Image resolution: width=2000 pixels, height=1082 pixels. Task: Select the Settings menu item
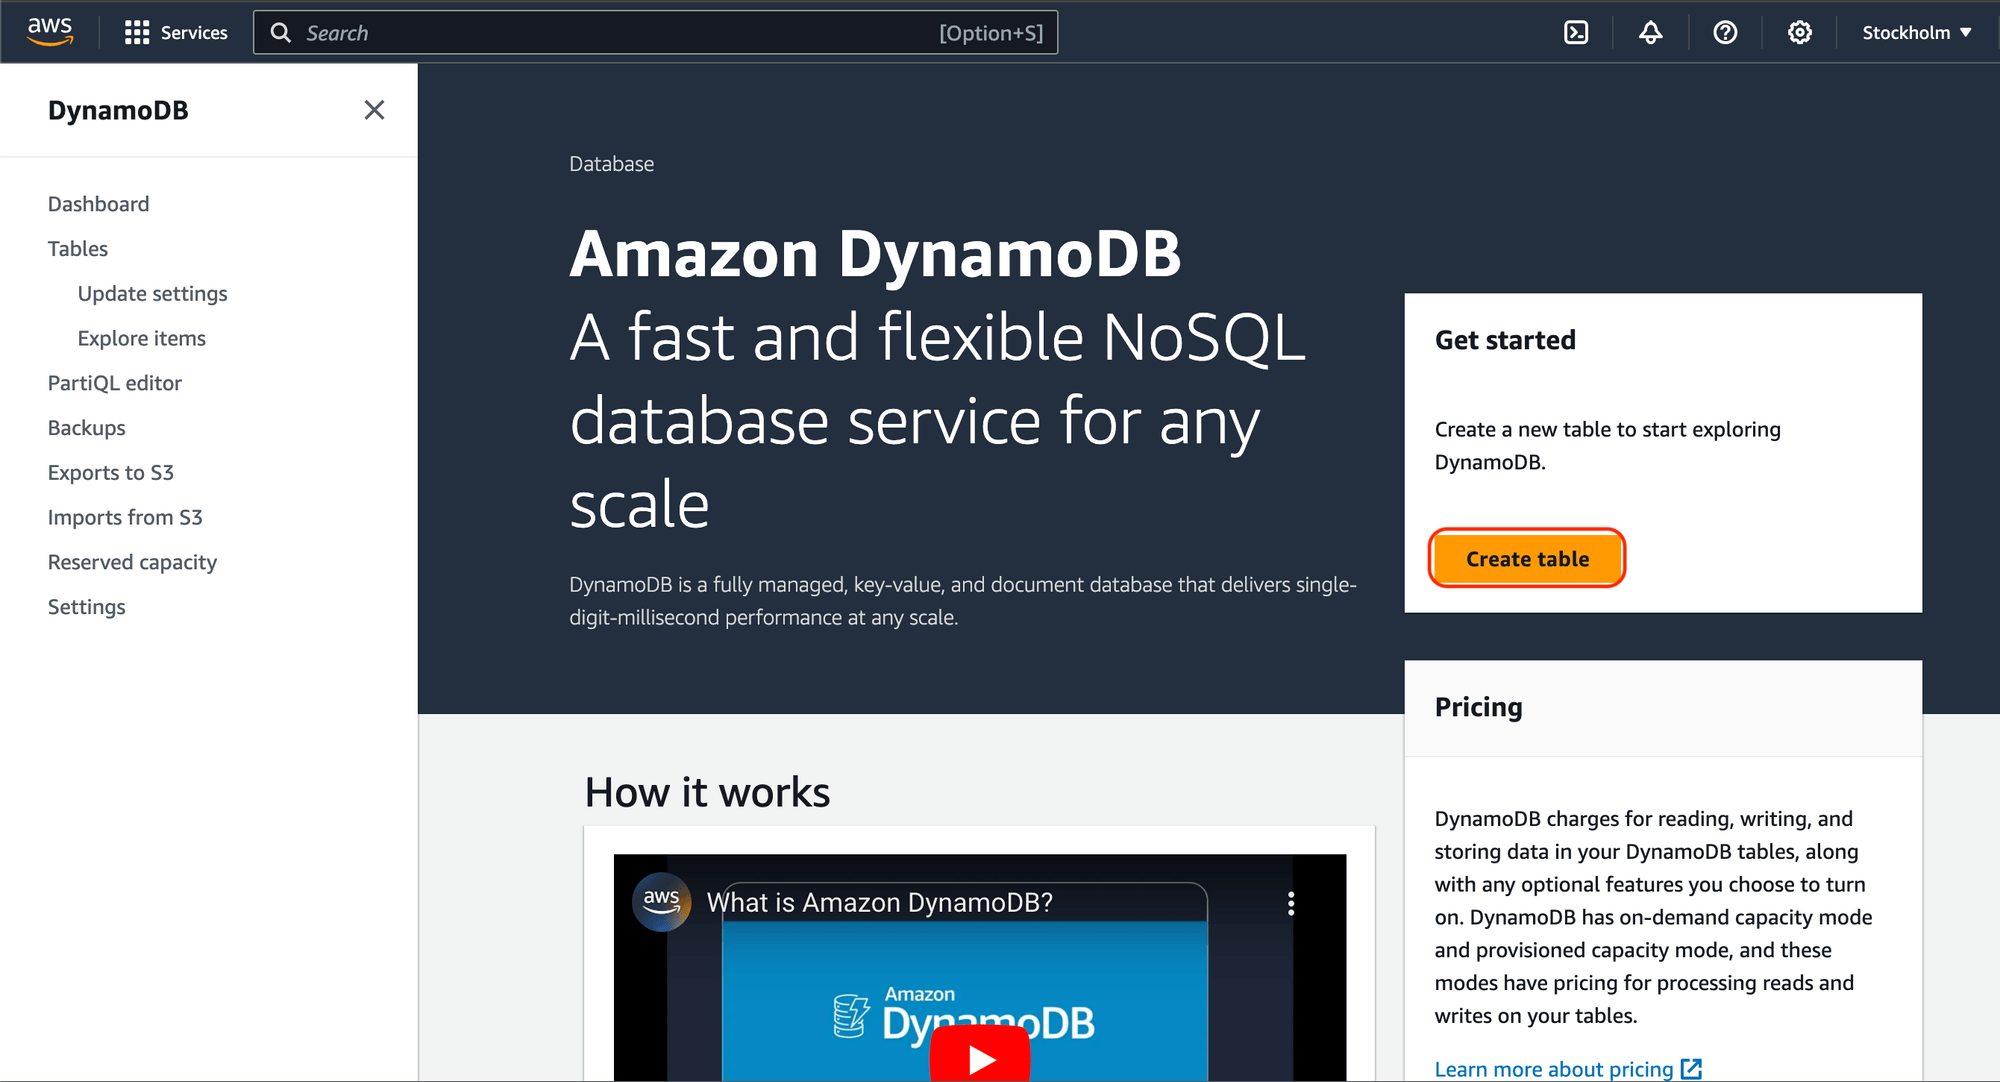tap(87, 606)
